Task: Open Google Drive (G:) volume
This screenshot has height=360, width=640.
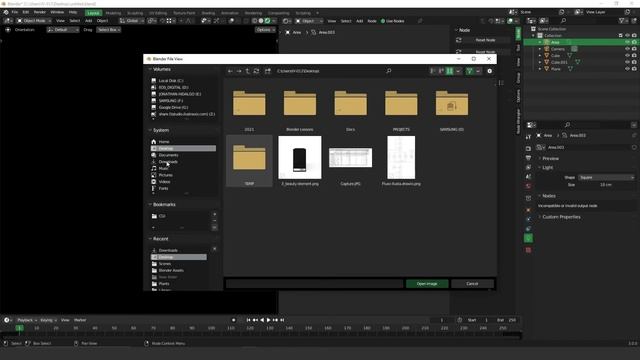Action: click(183, 107)
